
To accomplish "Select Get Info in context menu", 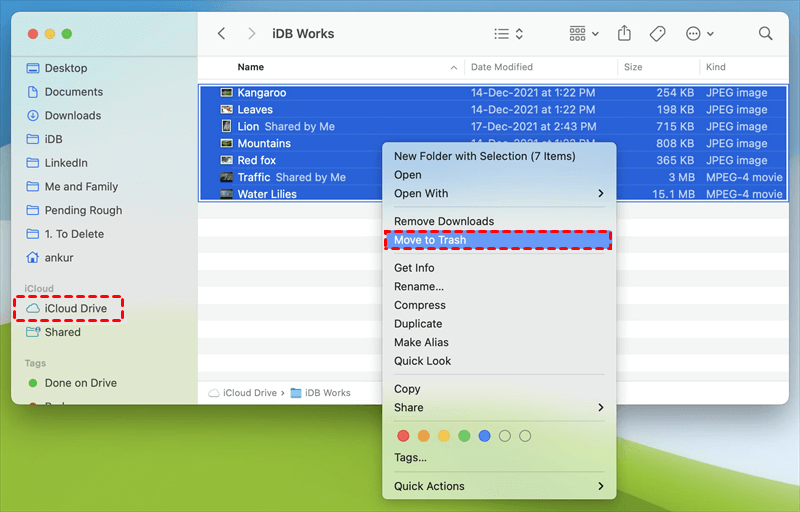I will (414, 268).
